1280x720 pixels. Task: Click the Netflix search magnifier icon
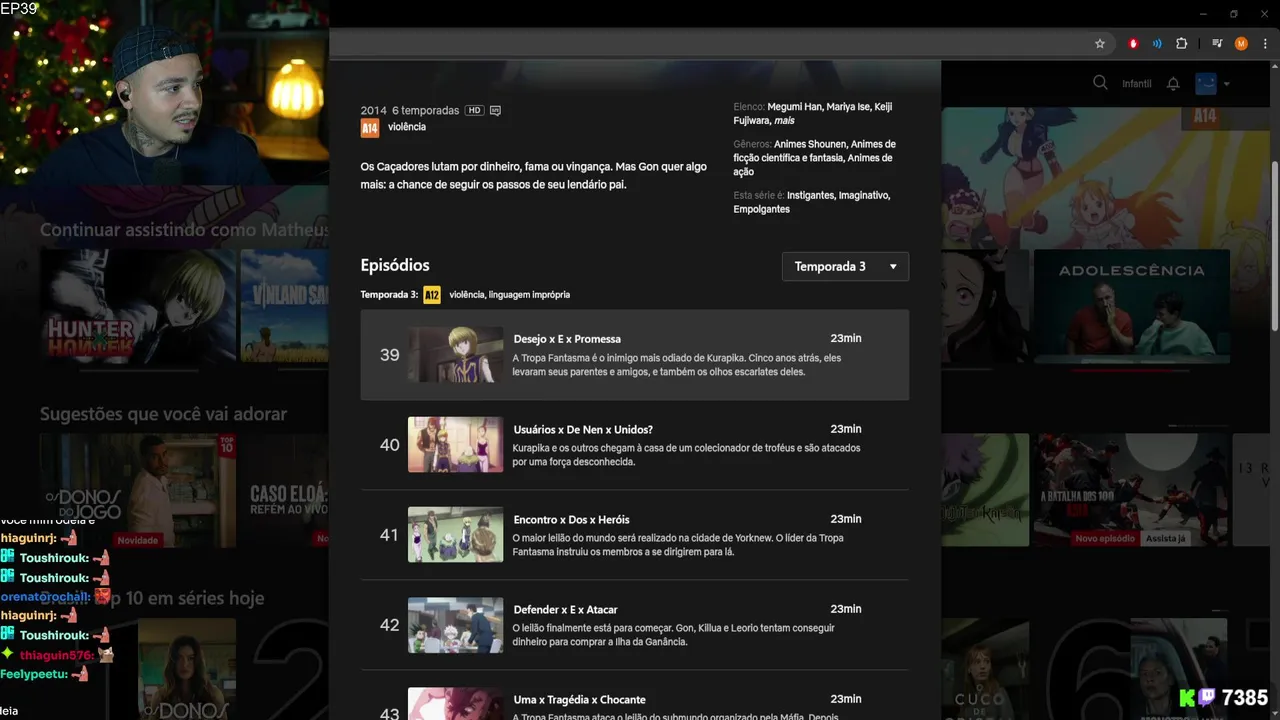[1100, 83]
